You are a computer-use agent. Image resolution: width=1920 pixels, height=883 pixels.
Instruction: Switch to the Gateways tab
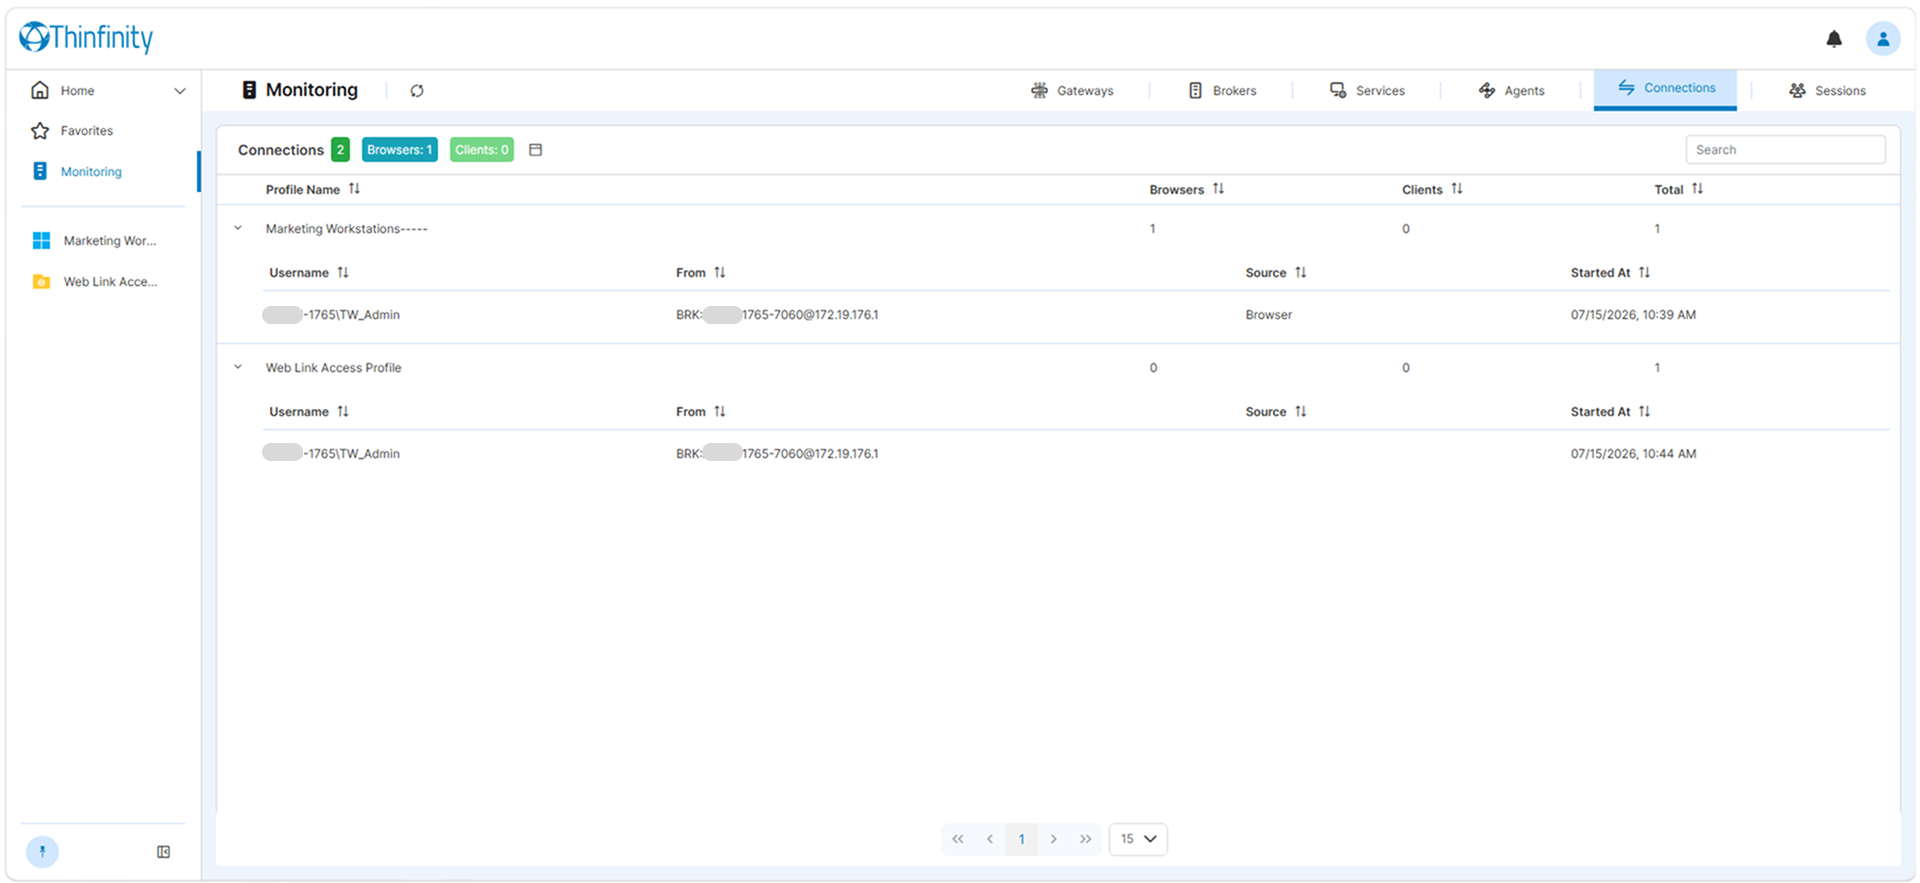tap(1072, 91)
